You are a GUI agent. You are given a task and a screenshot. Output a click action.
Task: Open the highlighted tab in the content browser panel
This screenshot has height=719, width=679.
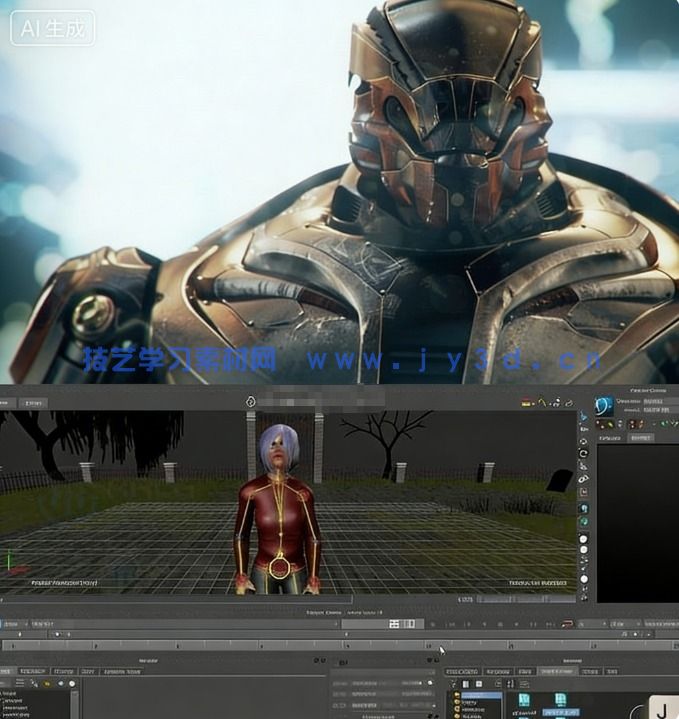click(557, 671)
